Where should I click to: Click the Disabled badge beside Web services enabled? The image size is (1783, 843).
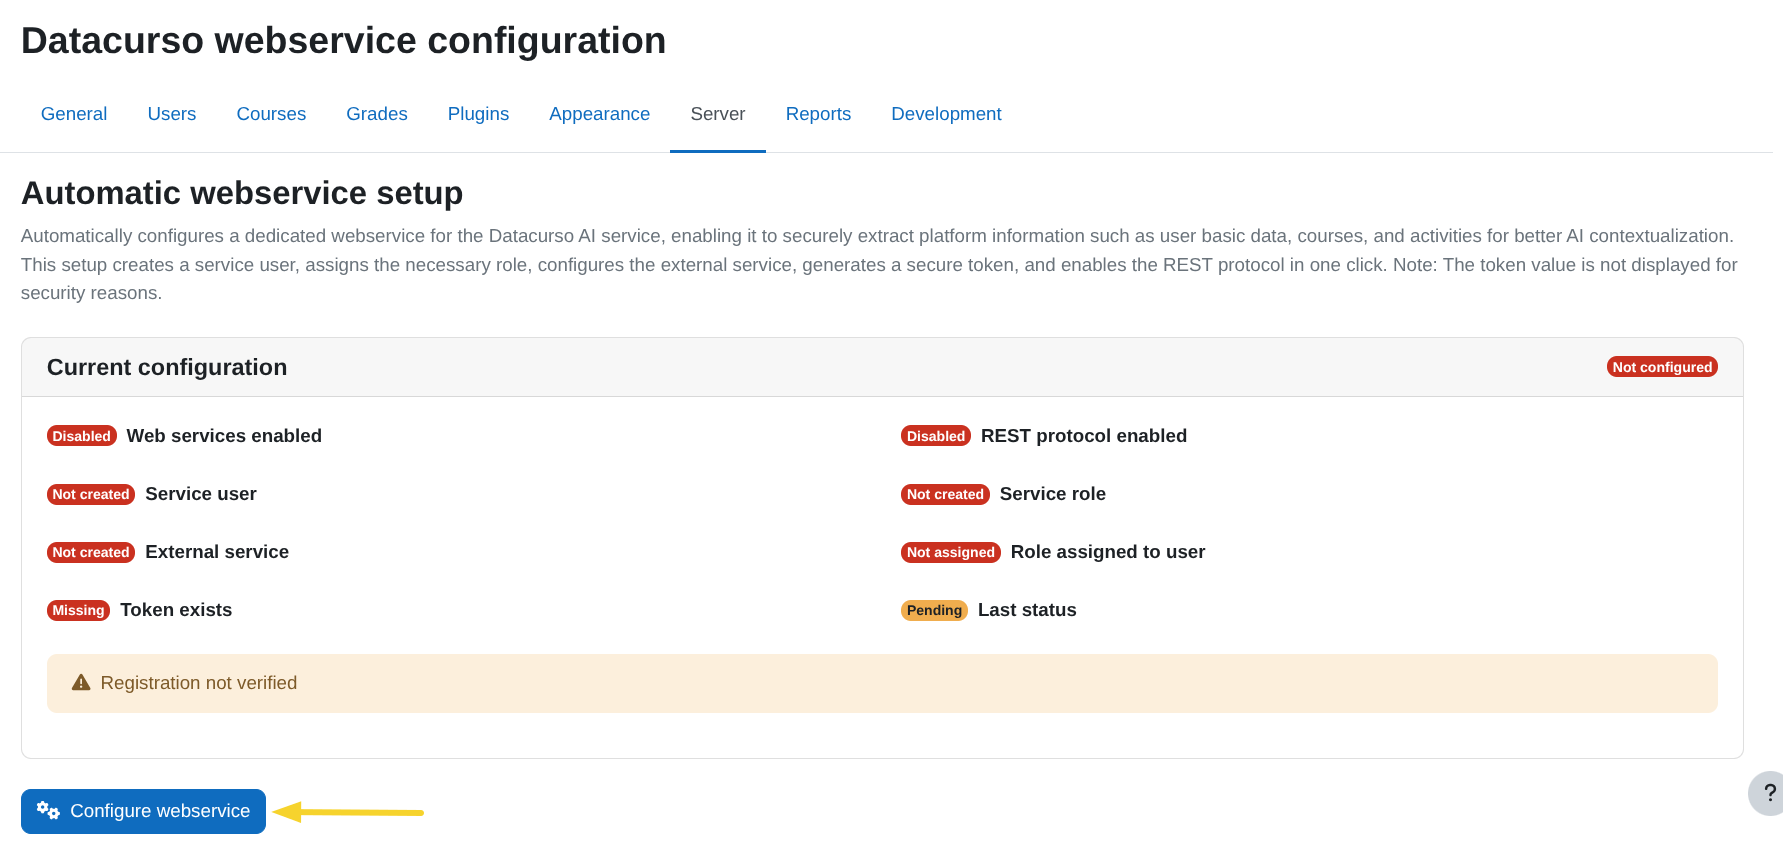(82, 436)
